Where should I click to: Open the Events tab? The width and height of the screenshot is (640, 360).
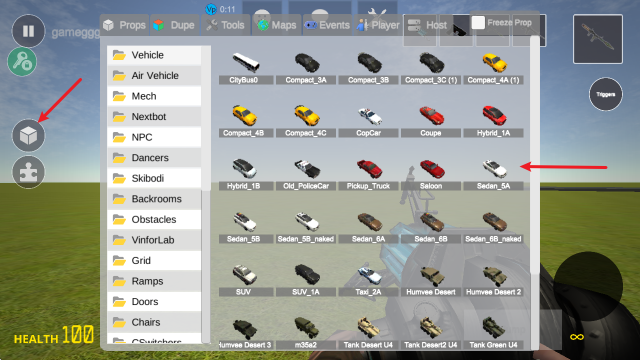(x=327, y=25)
